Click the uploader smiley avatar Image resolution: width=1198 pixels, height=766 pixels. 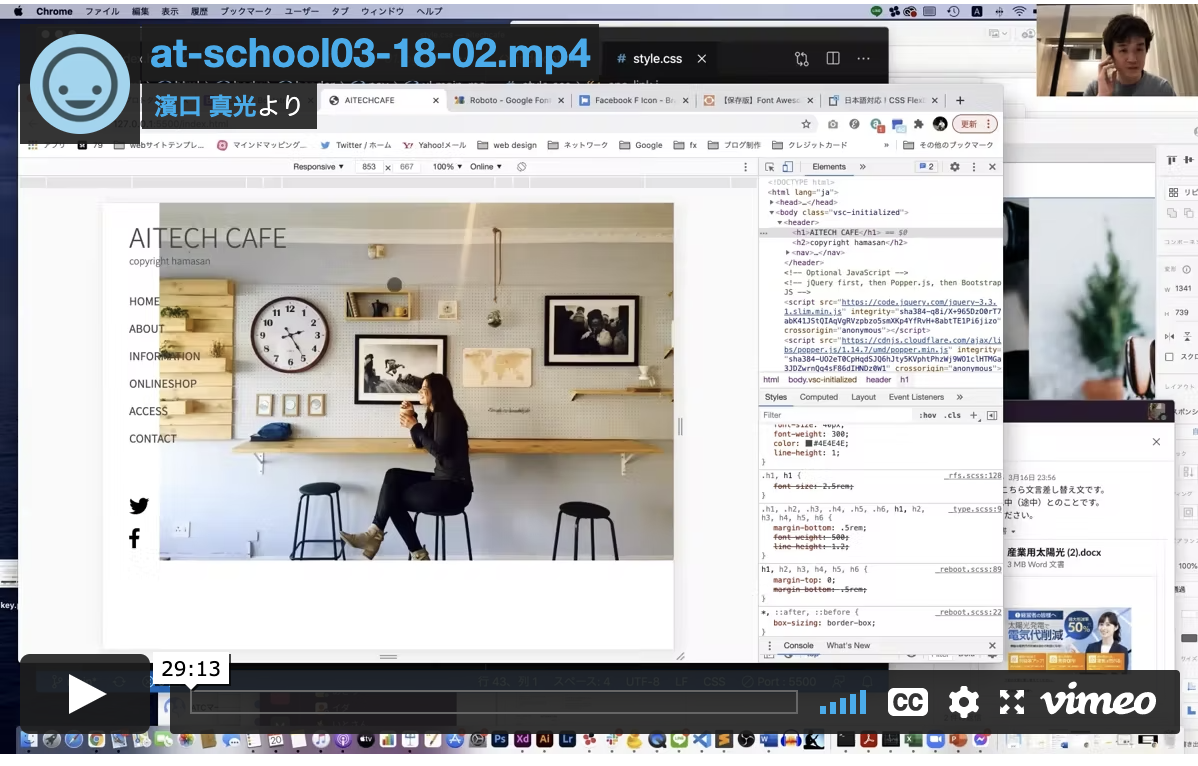click(80, 84)
